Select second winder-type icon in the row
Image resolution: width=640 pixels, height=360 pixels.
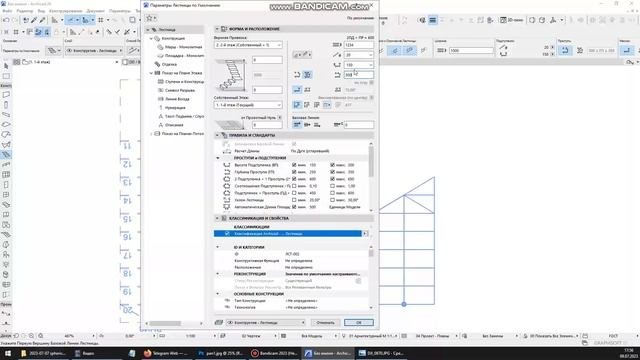[x=307, y=105]
